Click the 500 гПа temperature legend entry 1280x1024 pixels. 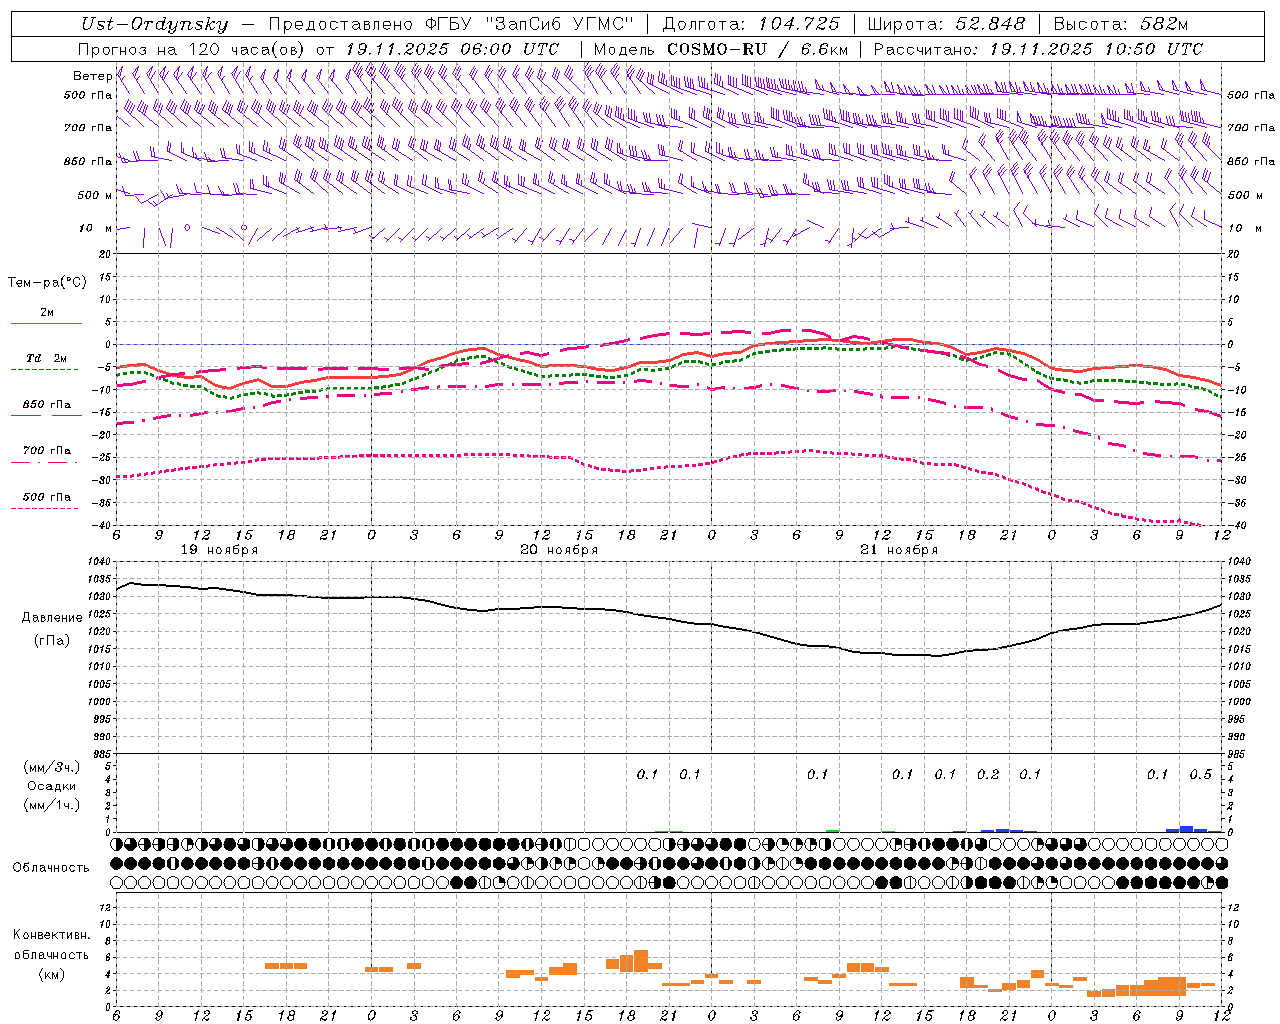point(47,497)
